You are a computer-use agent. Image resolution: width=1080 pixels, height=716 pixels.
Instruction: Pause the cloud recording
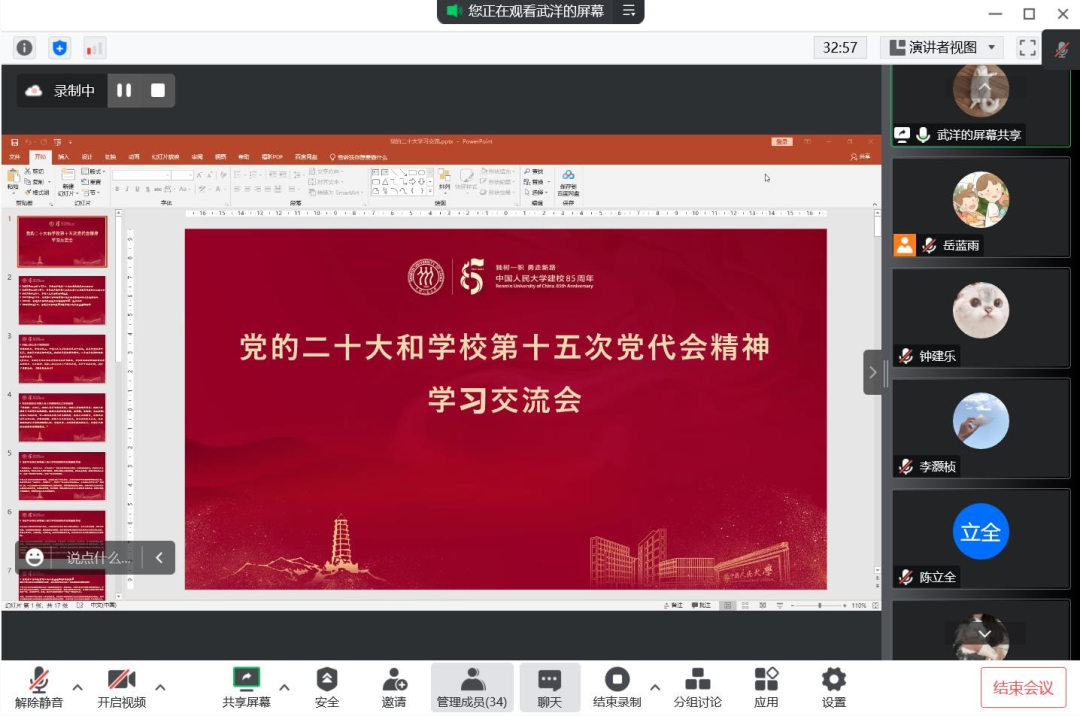coord(124,91)
